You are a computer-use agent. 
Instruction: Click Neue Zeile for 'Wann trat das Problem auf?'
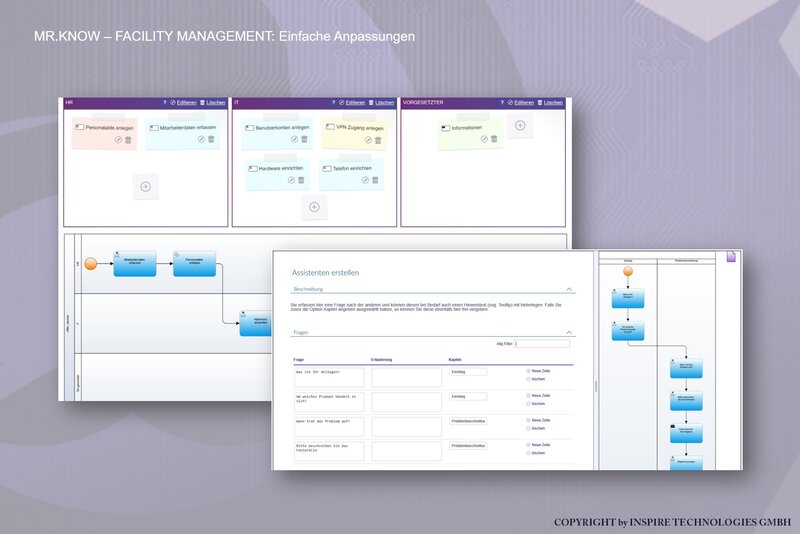click(538, 420)
